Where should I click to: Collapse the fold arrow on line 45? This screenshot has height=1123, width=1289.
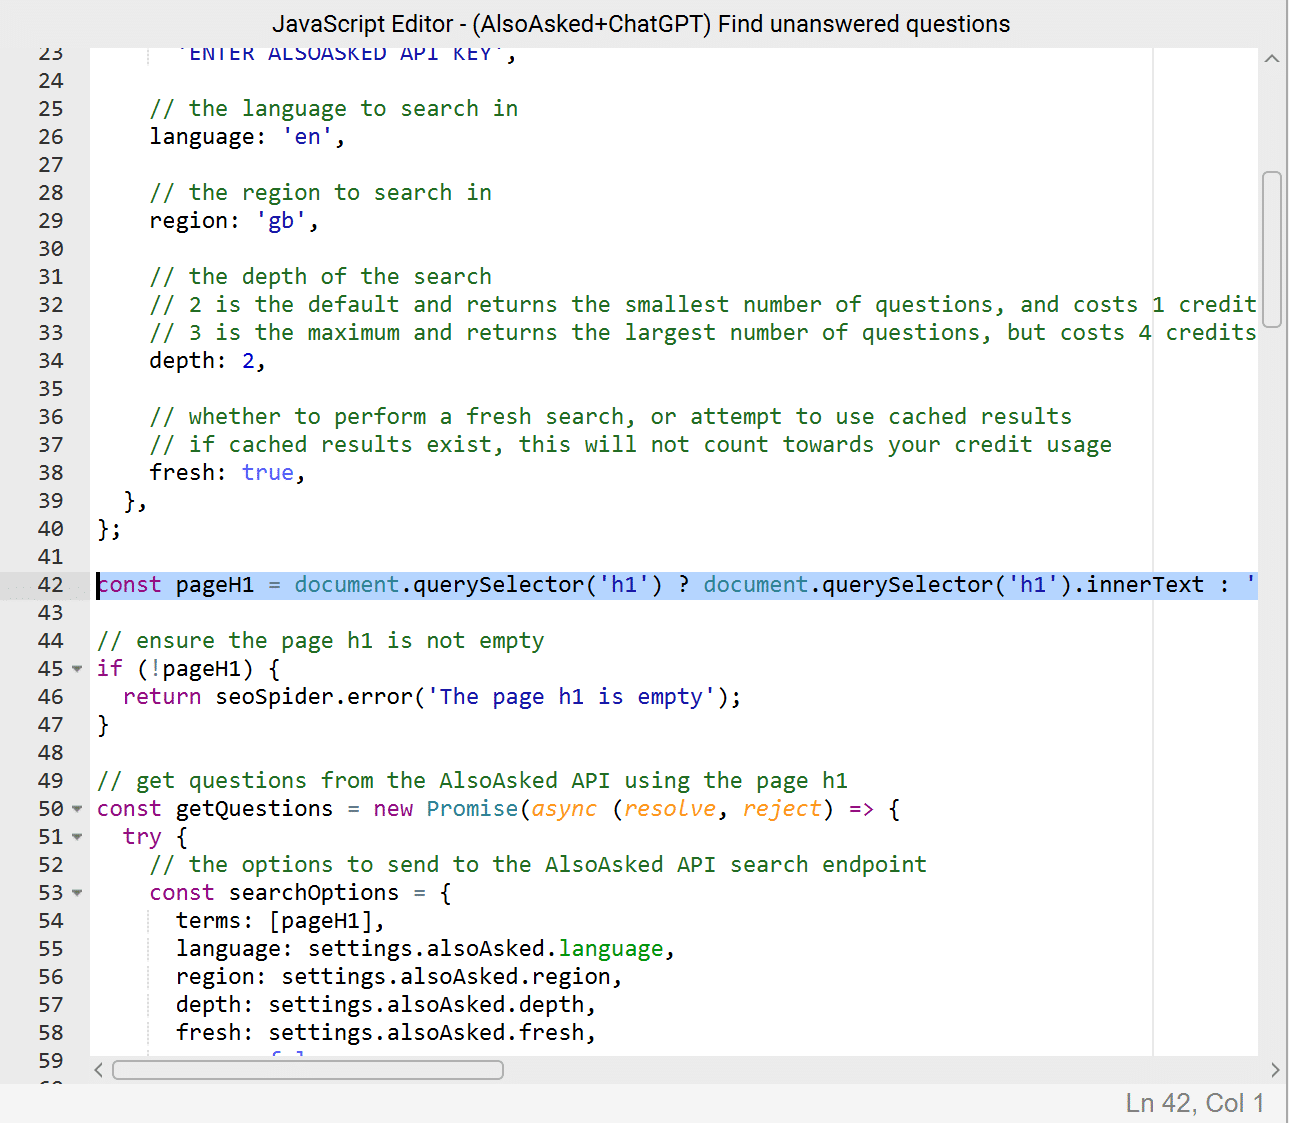(x=77, y=669)
